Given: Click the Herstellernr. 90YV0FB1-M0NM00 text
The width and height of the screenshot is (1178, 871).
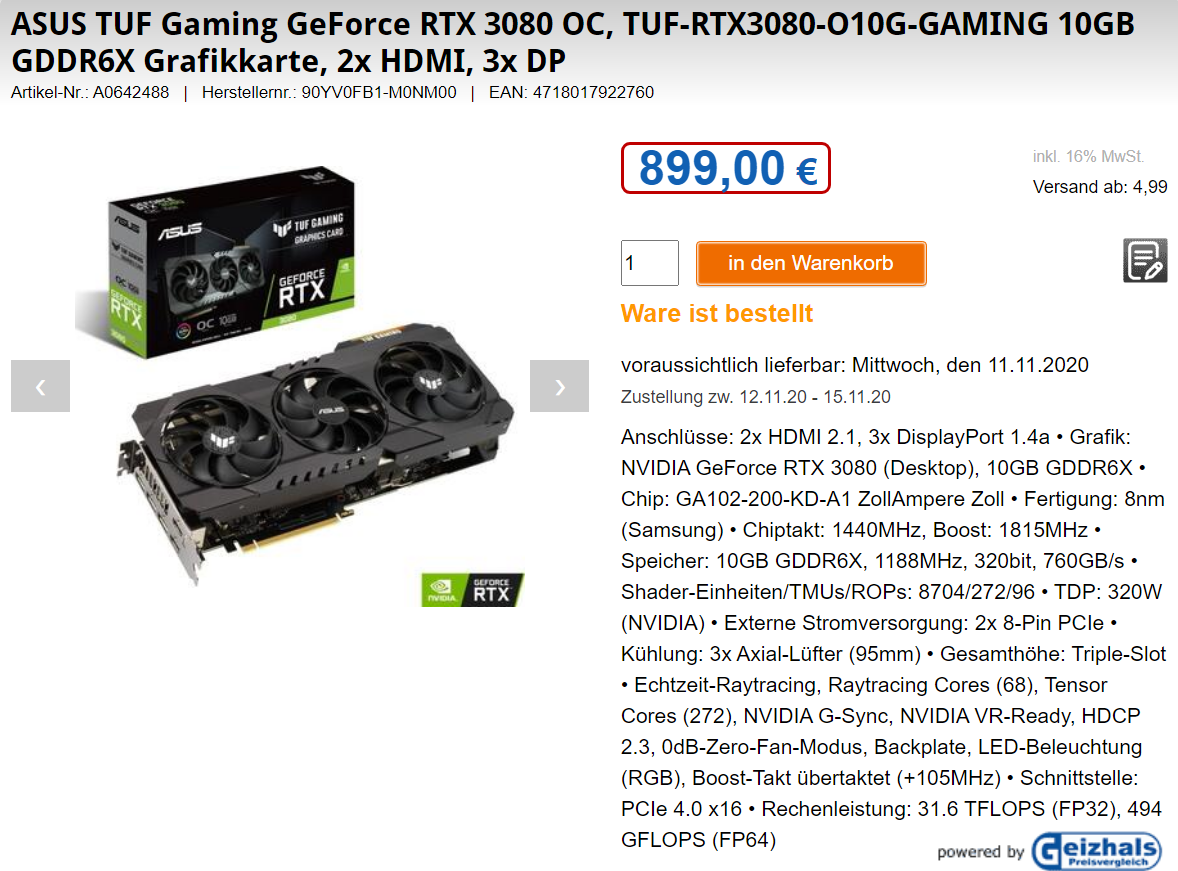Looking at the screenshot, I should click(x=329, y=92).
